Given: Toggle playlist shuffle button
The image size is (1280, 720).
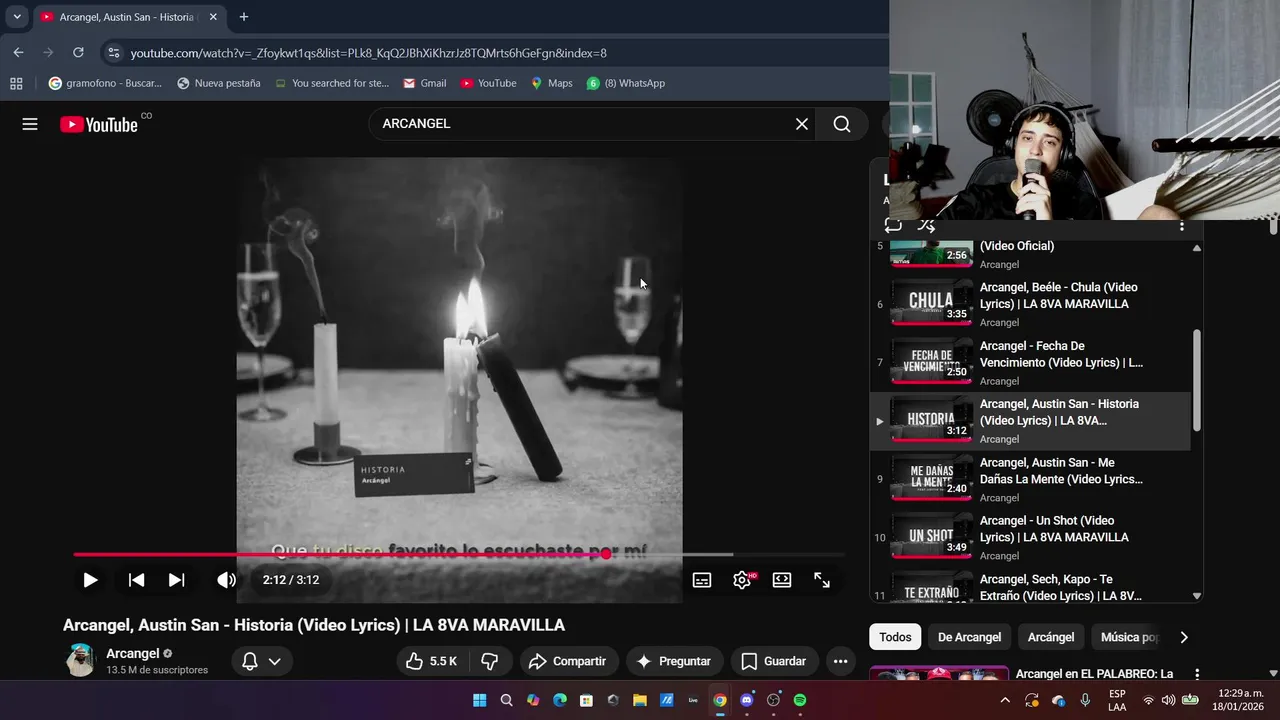Looking at the screenshot, I should pyautogui.click(x=927, y=226).
